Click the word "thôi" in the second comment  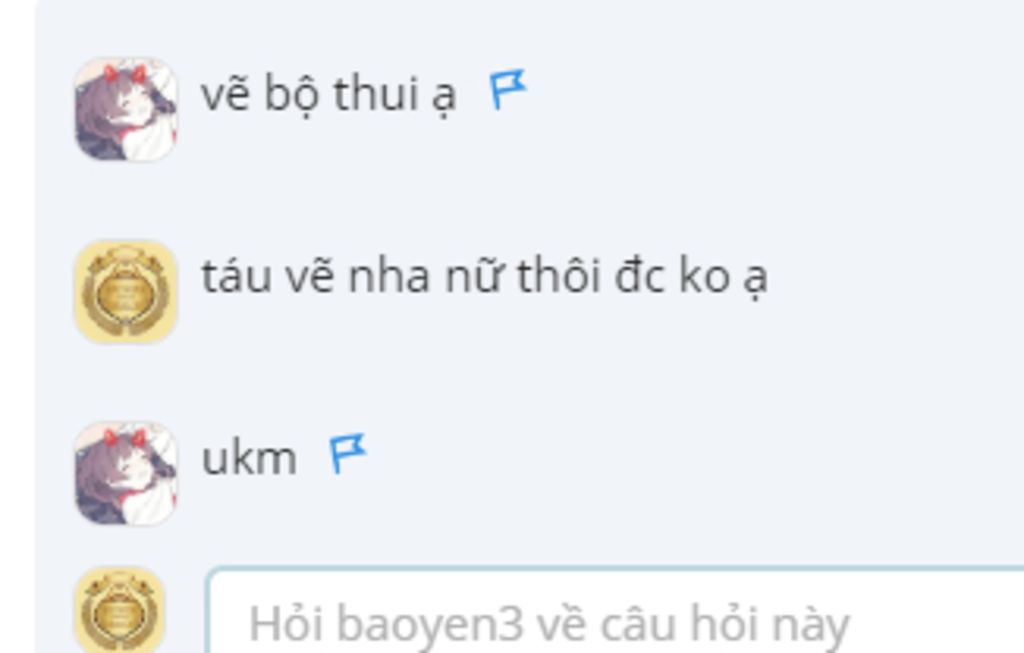point(558,275)
